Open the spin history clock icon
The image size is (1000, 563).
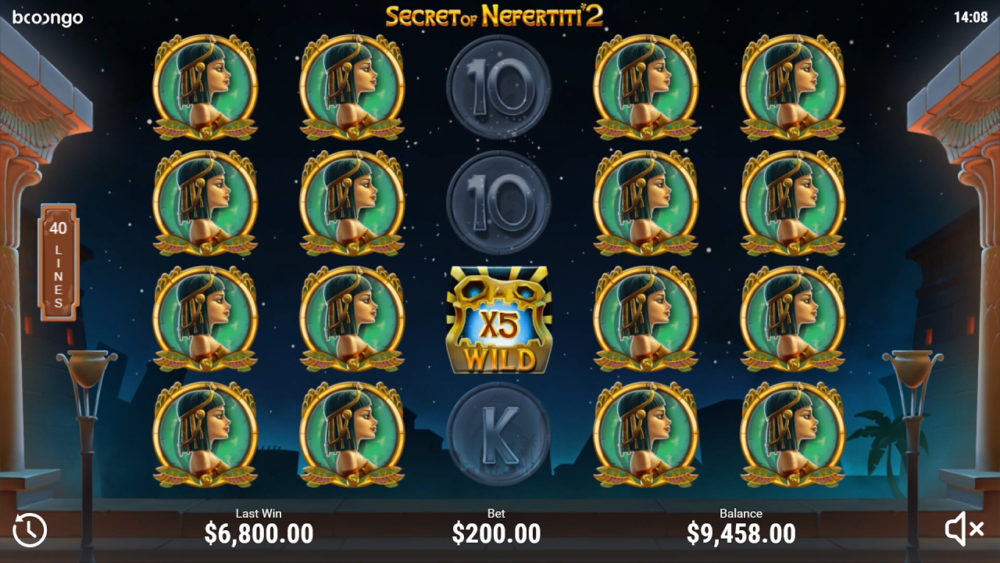30,530
